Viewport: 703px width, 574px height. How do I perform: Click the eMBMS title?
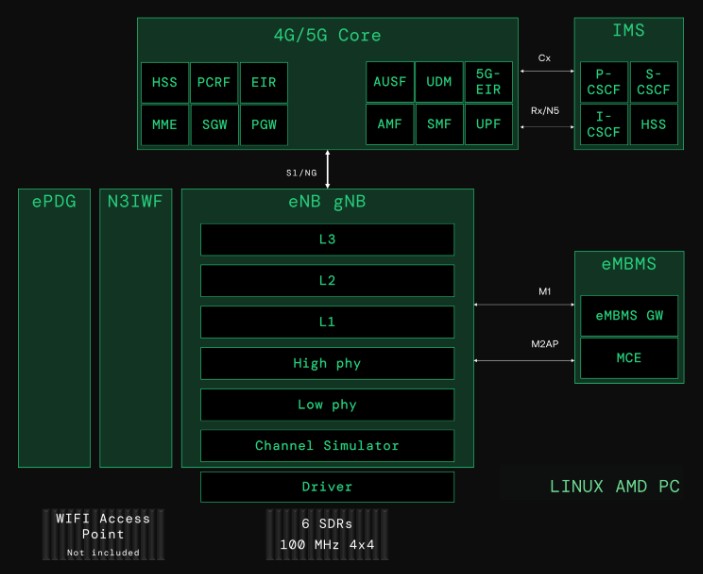[x=629, y=264]
